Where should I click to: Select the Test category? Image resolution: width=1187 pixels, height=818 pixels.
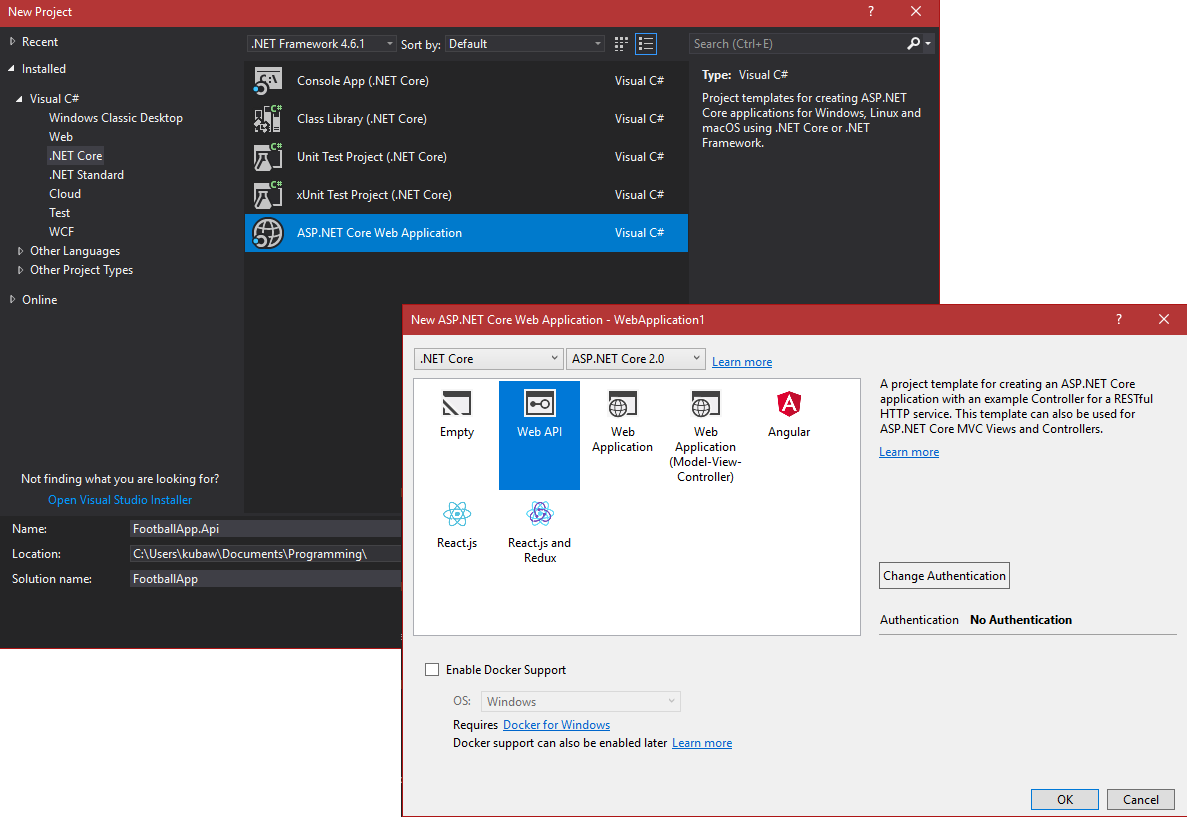pos(60,213)
